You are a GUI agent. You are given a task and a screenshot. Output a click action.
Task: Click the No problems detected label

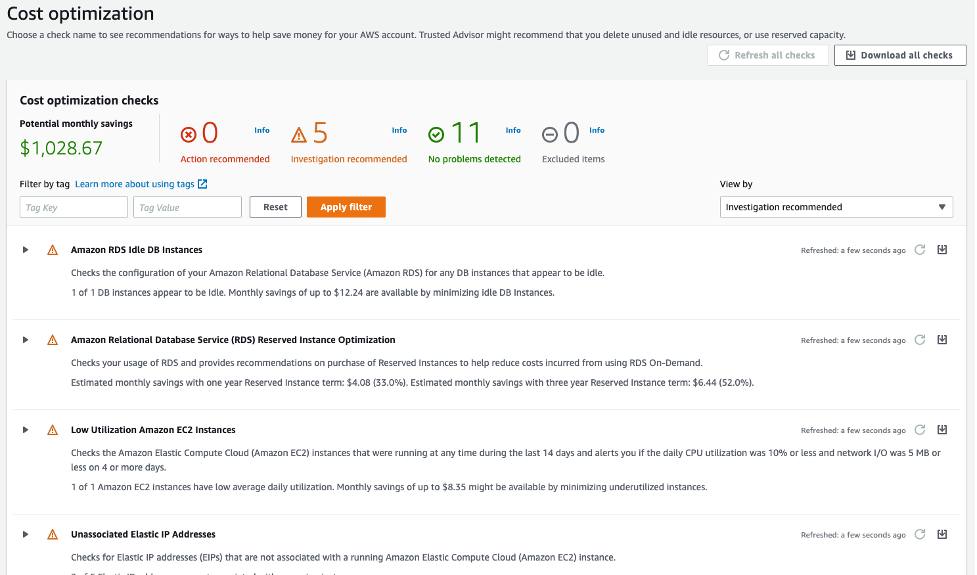474,159
